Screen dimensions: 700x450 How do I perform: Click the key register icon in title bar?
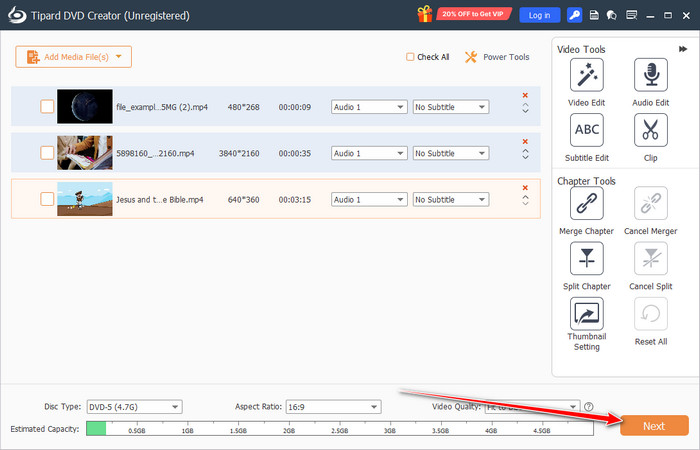tap(574, 15)
